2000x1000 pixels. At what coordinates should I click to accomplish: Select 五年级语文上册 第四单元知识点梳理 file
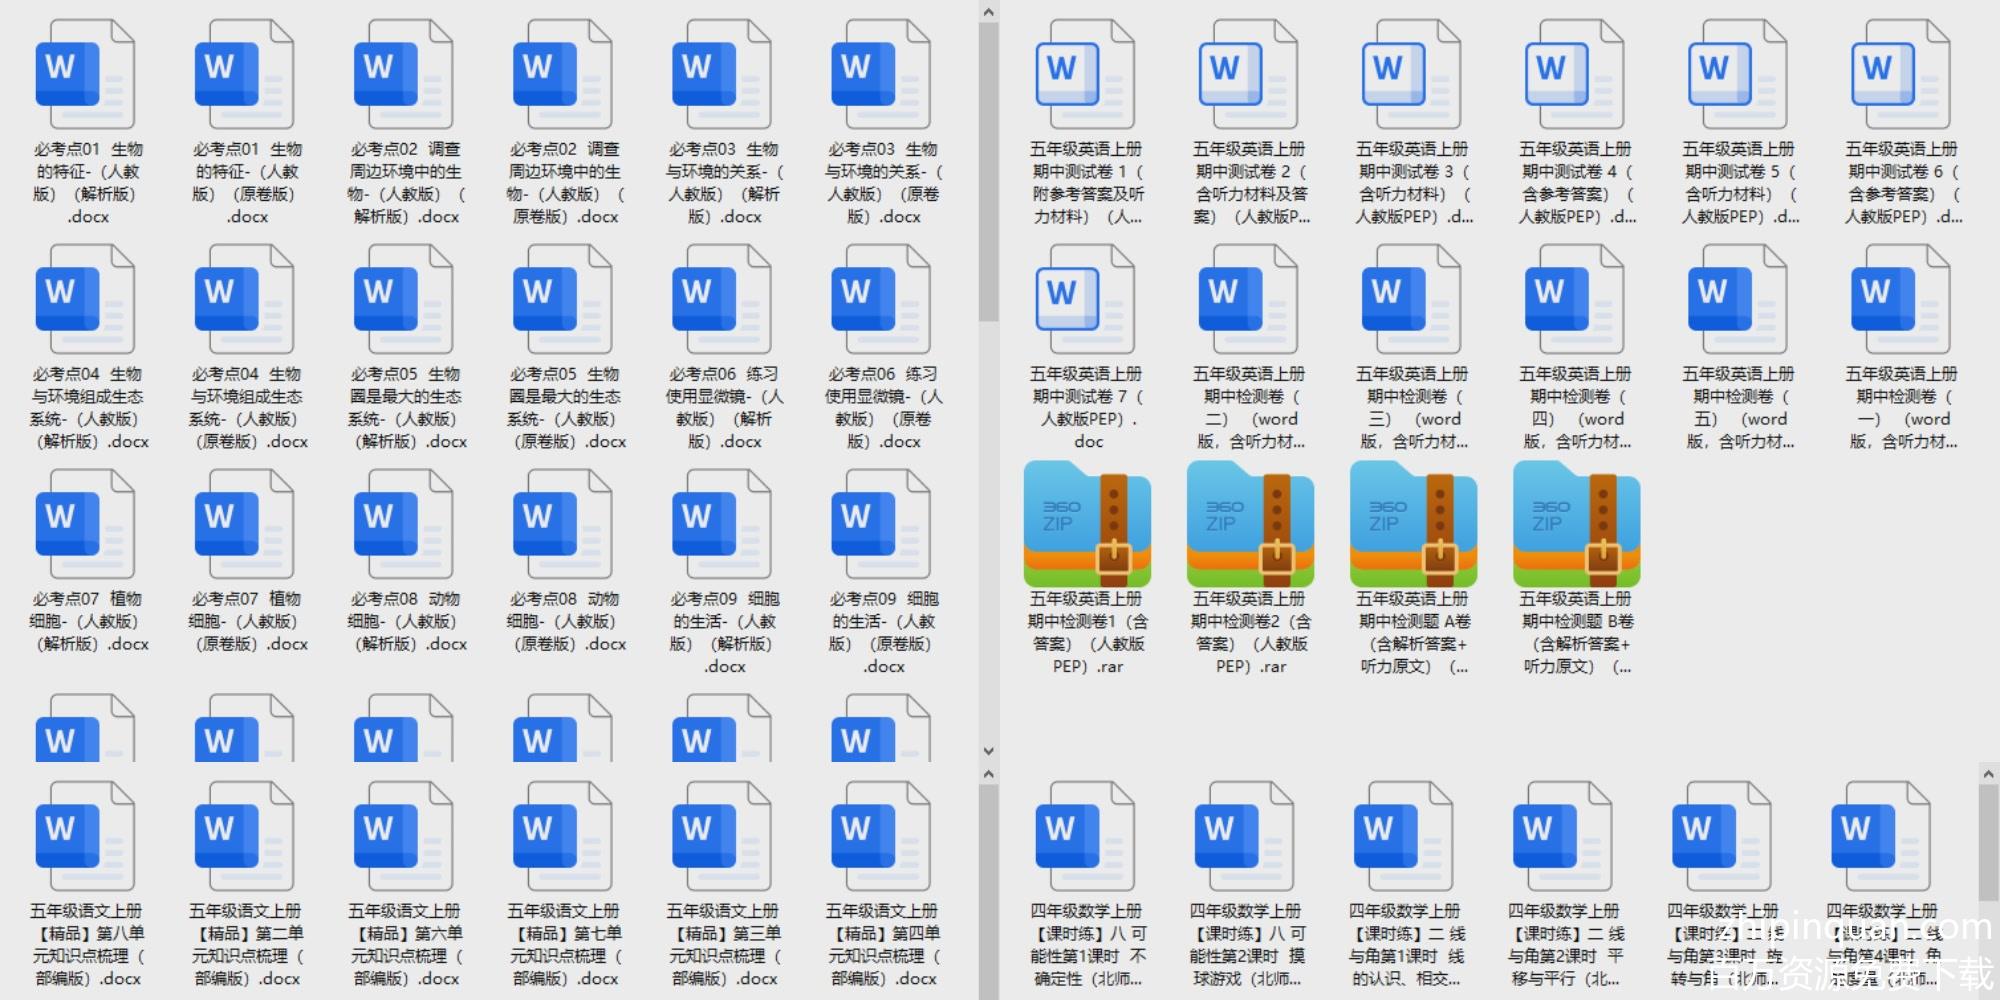882,837
